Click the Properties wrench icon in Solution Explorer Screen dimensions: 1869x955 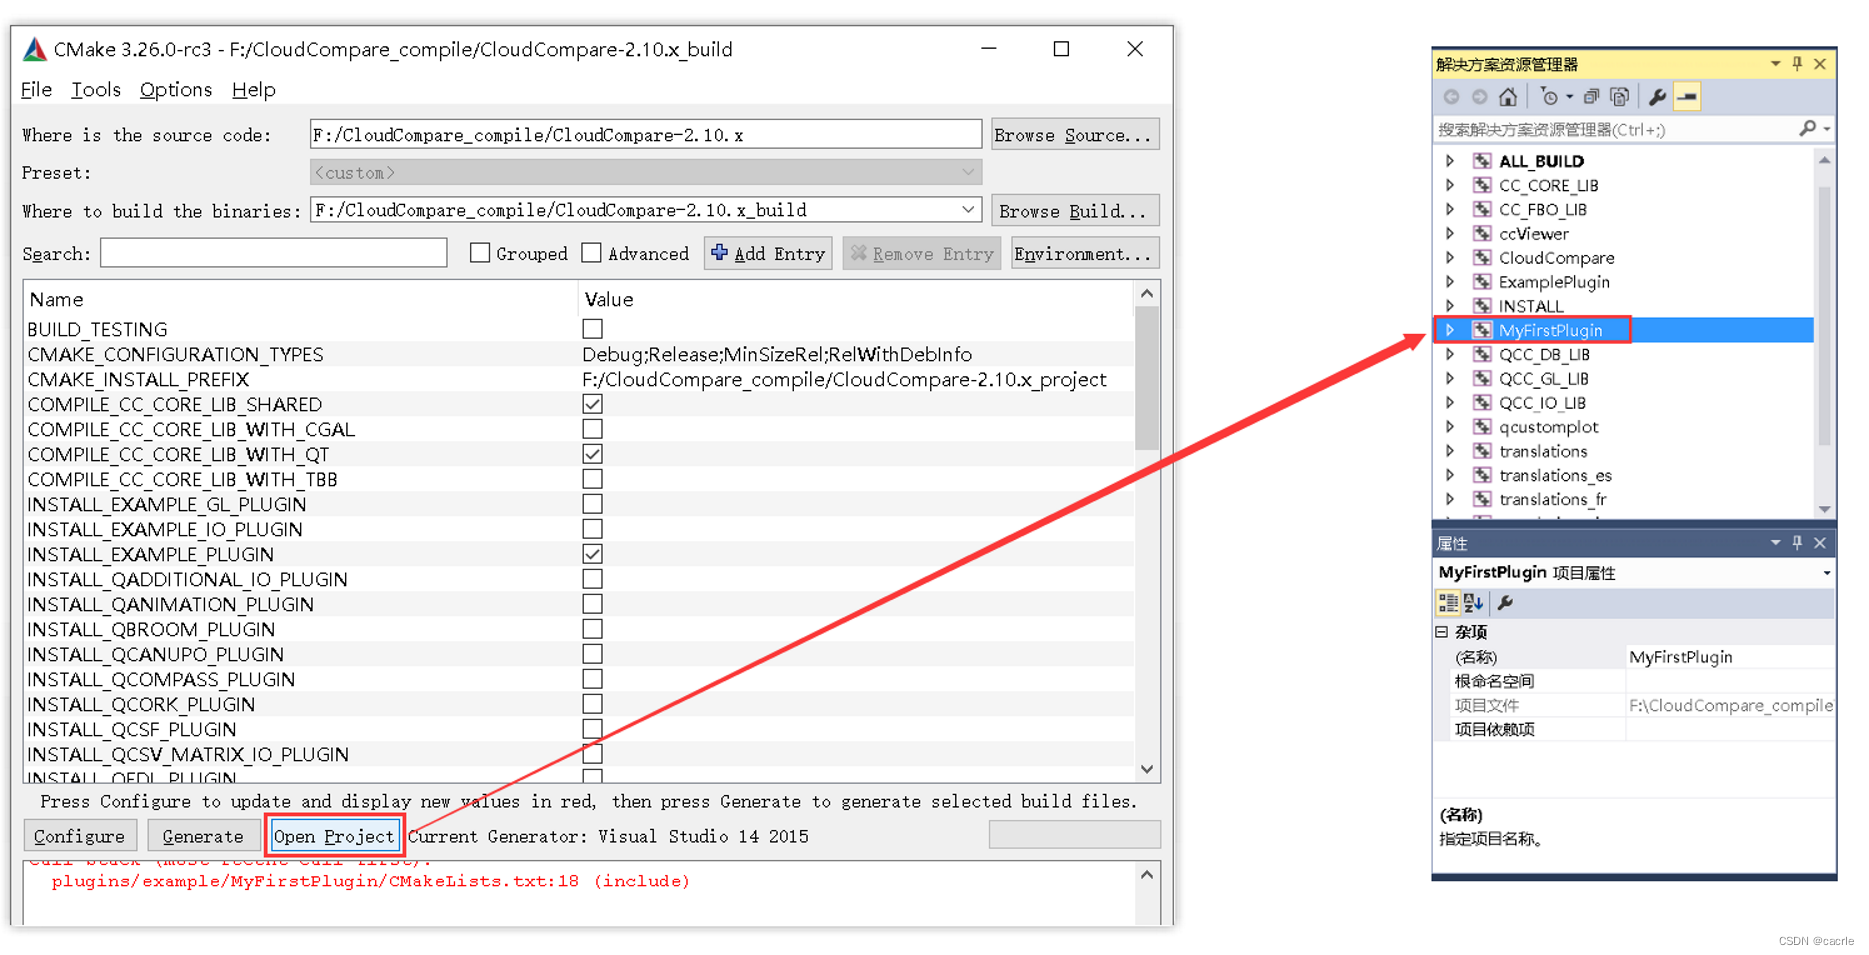1658,96
